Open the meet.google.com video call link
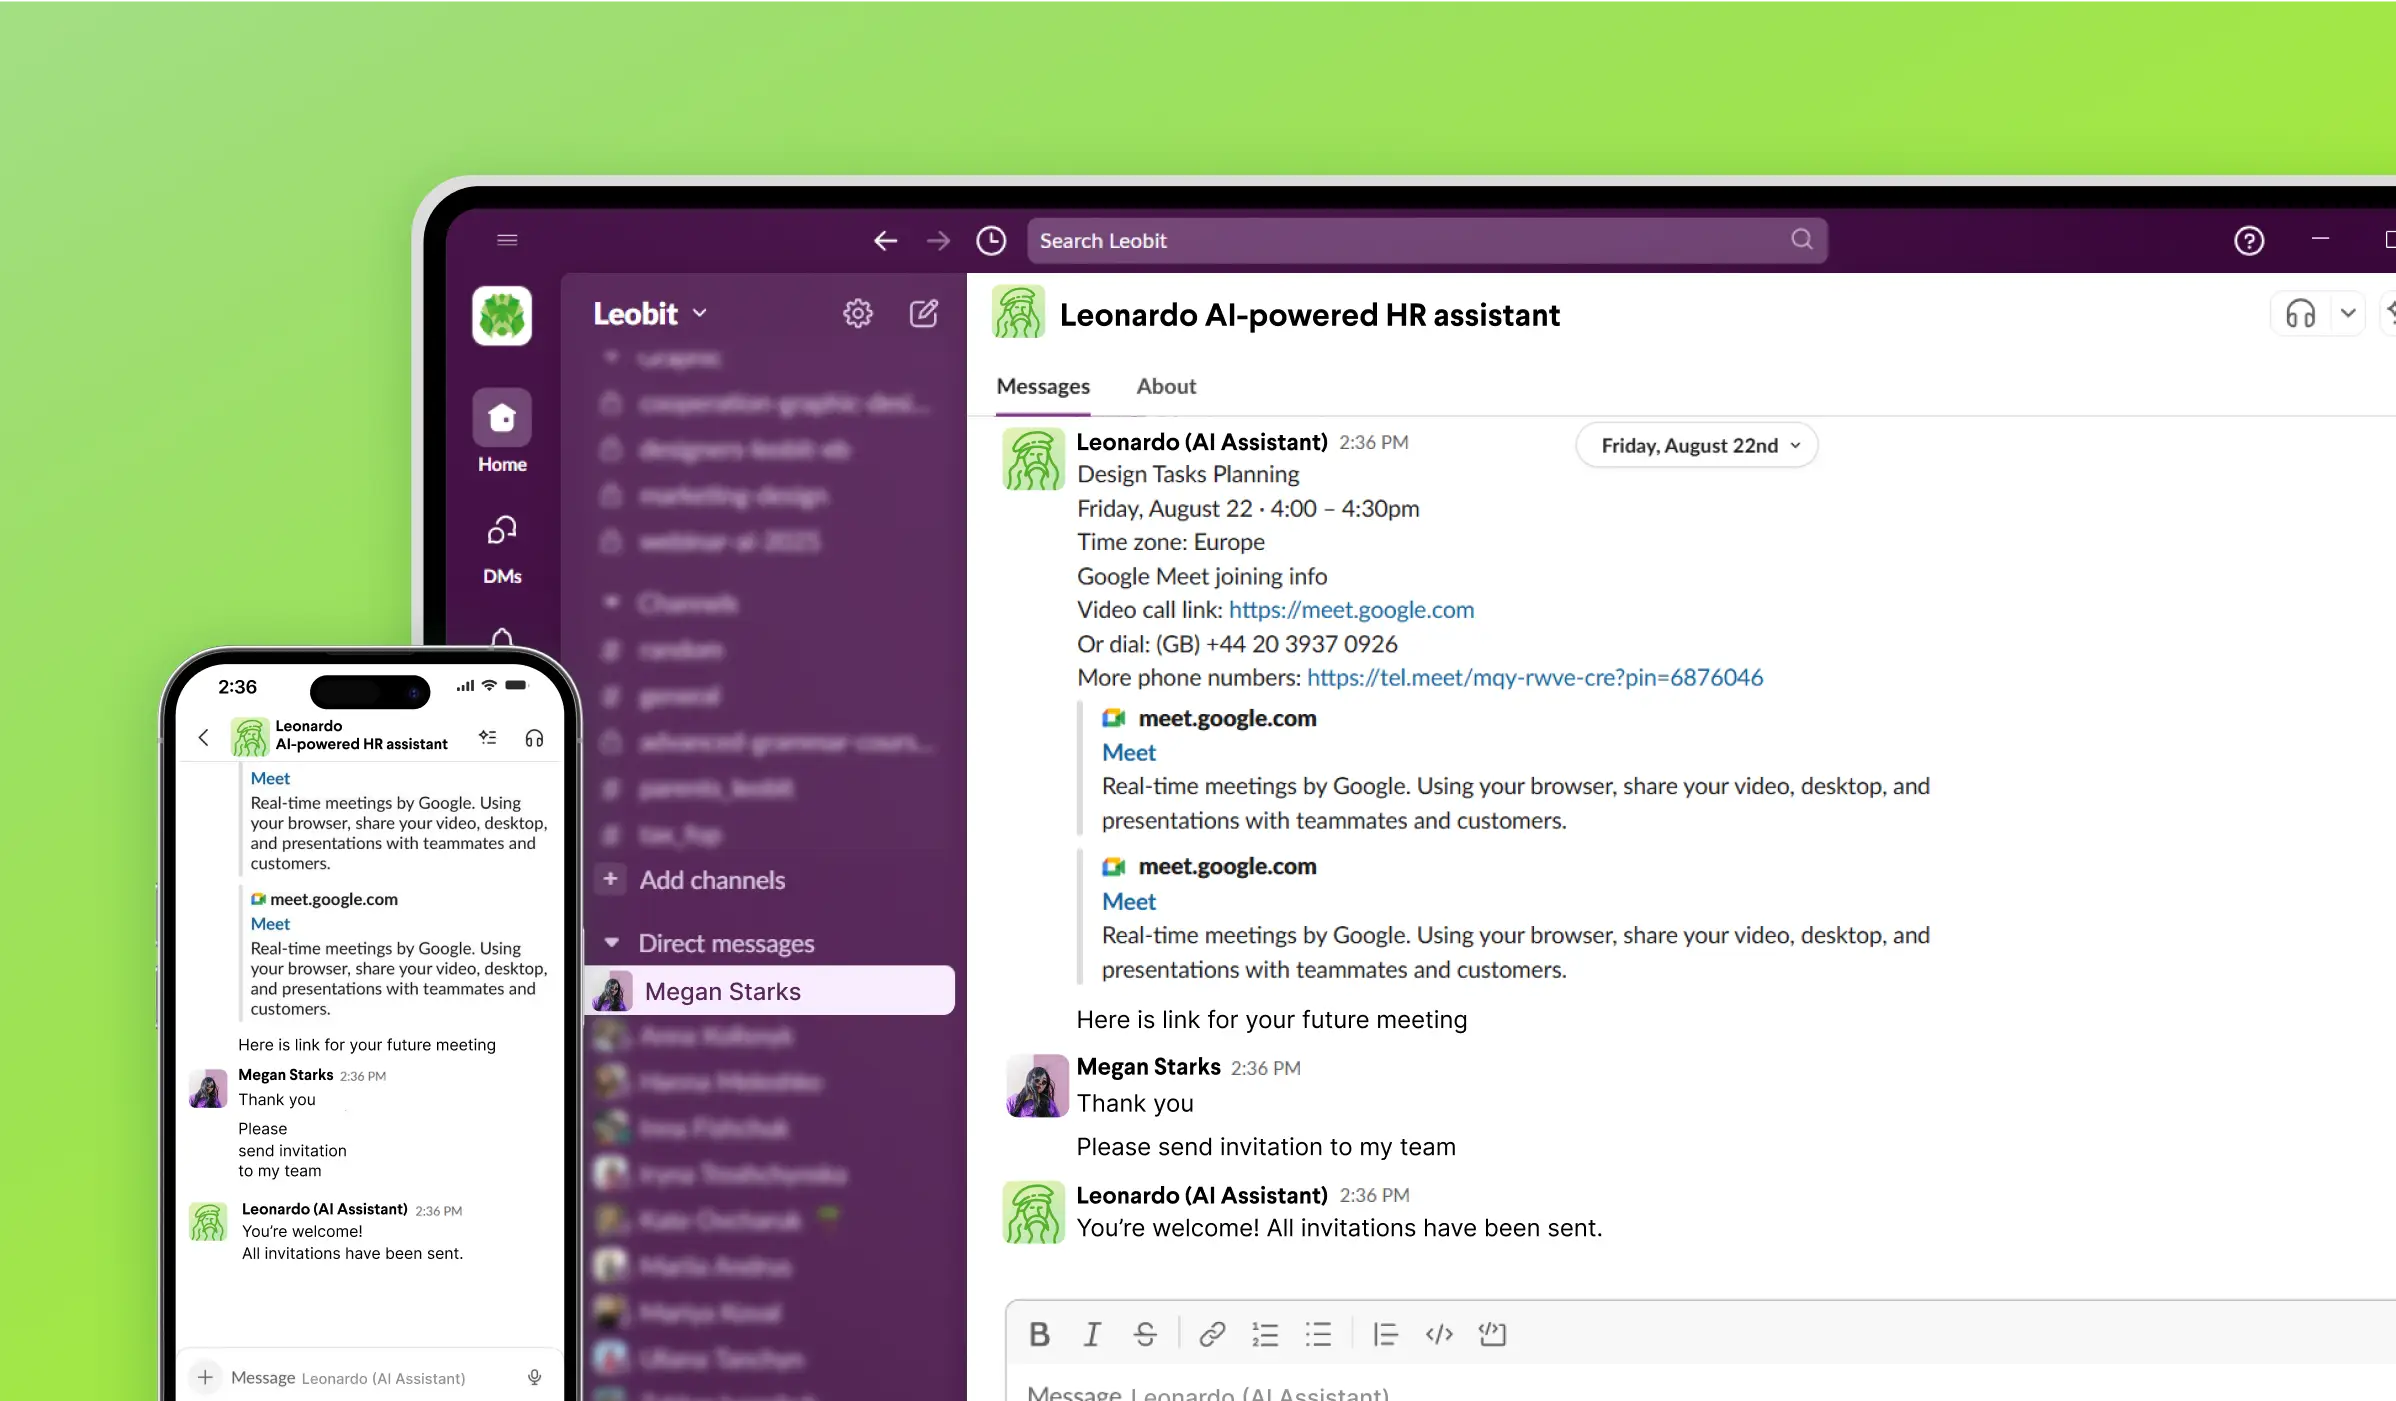Screen dimensions: 2396x1401 click(x=1351, y=610)
